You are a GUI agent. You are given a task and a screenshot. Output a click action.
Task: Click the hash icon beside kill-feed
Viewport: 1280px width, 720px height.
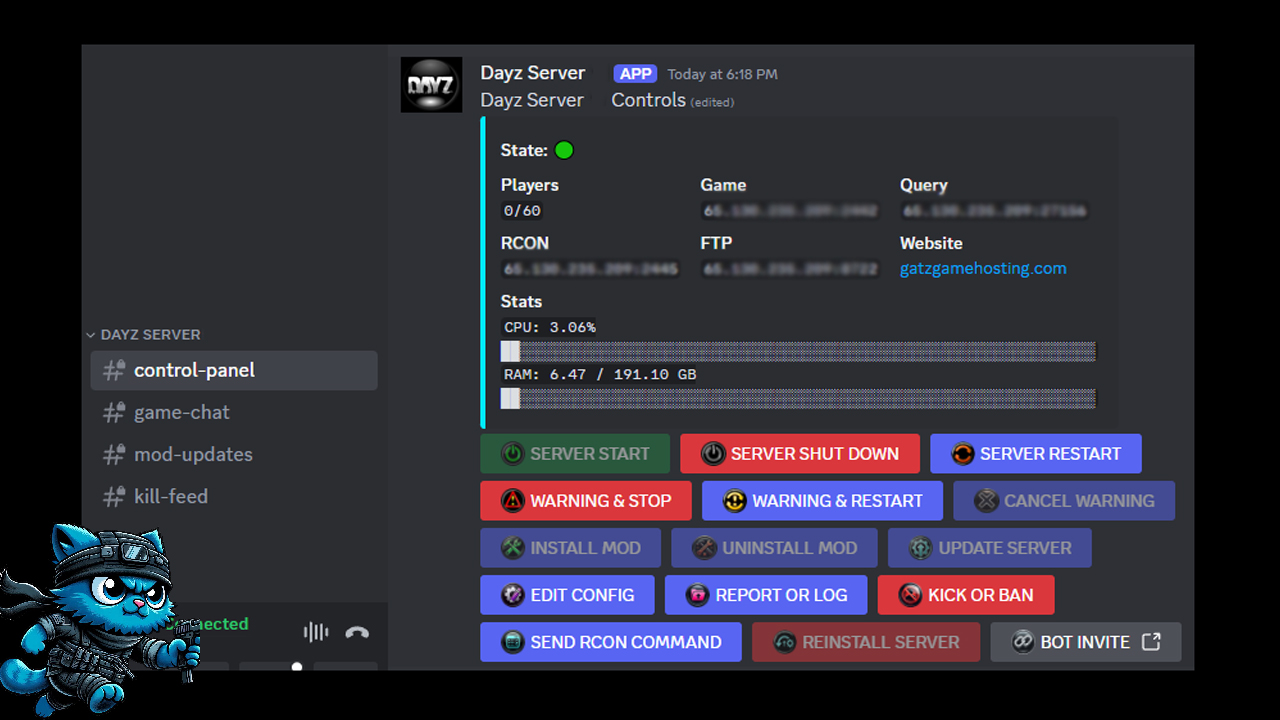114,496
